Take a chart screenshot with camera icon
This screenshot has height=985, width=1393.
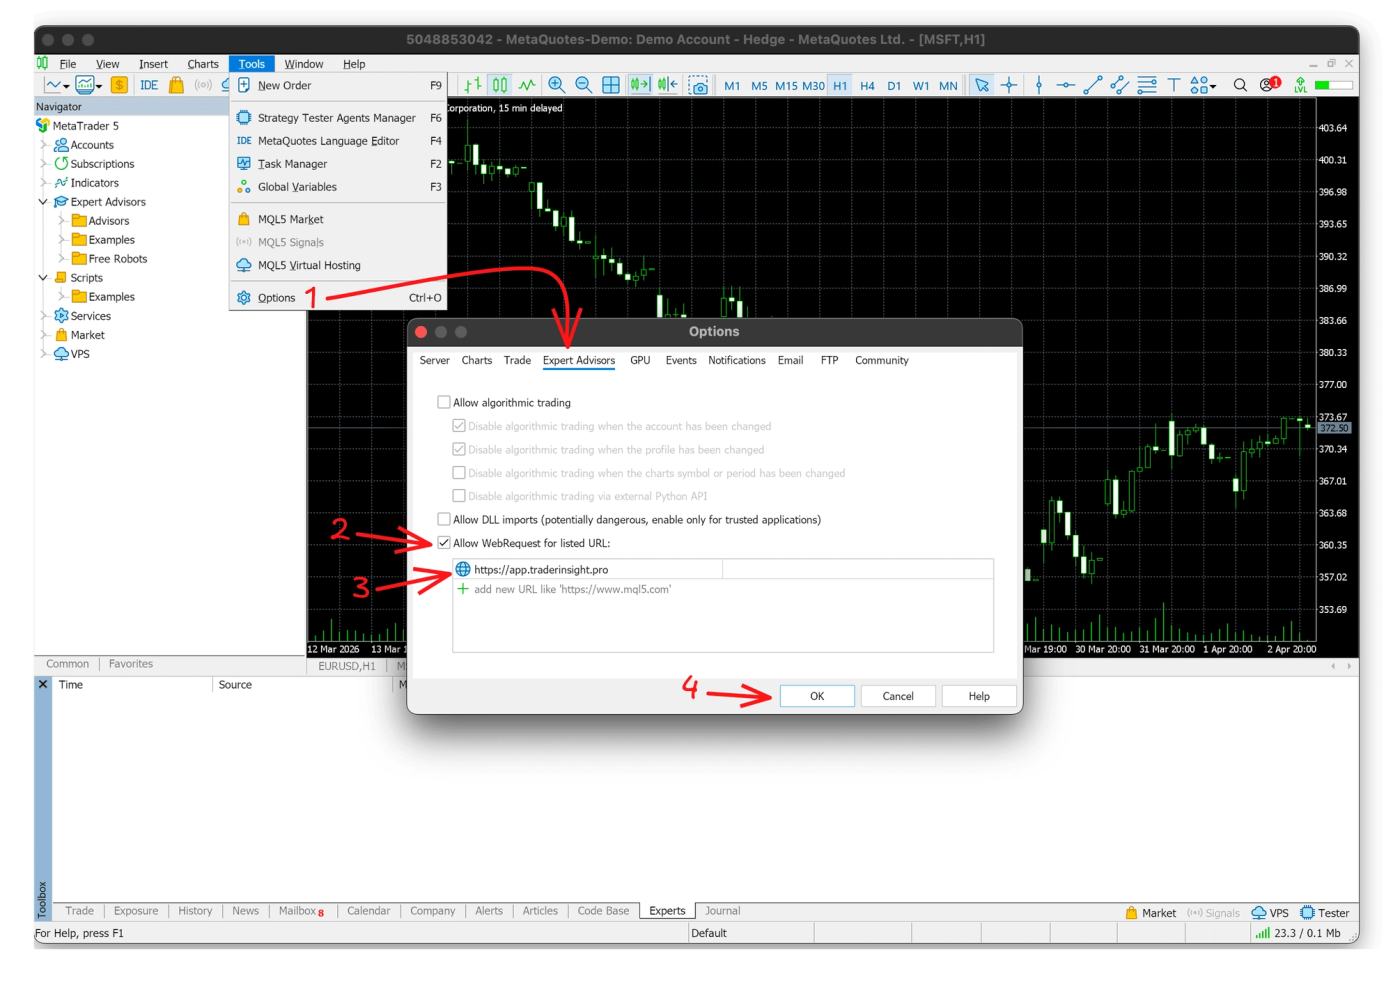click(699, 86)
